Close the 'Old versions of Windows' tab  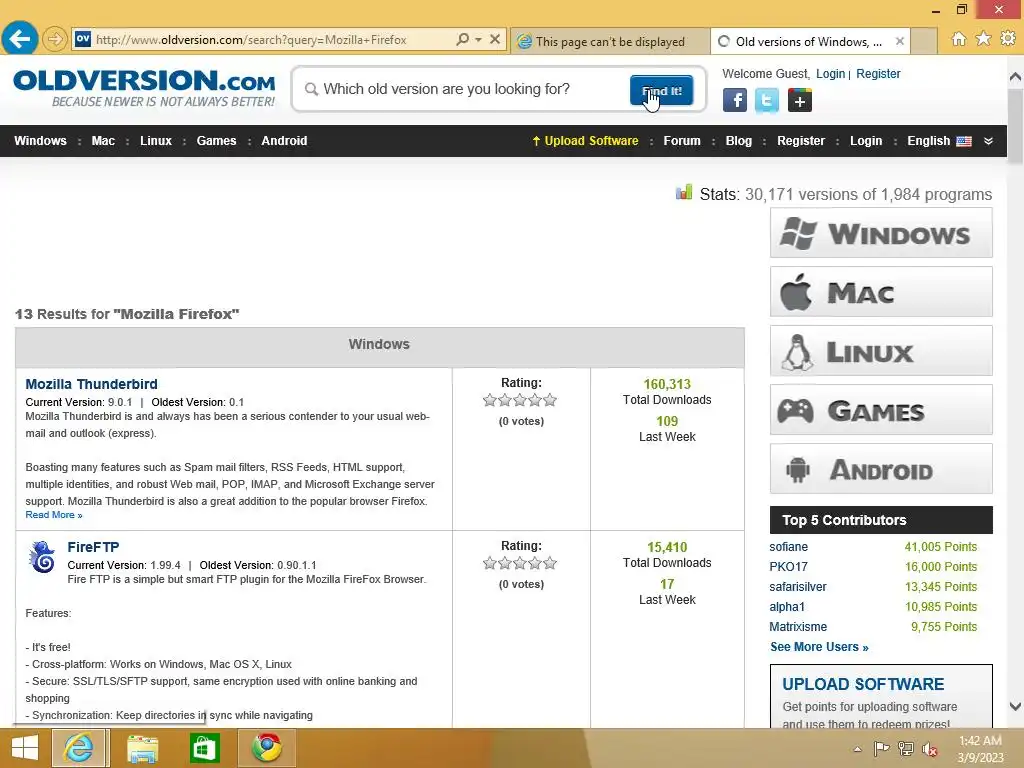(x=900, y=41)
